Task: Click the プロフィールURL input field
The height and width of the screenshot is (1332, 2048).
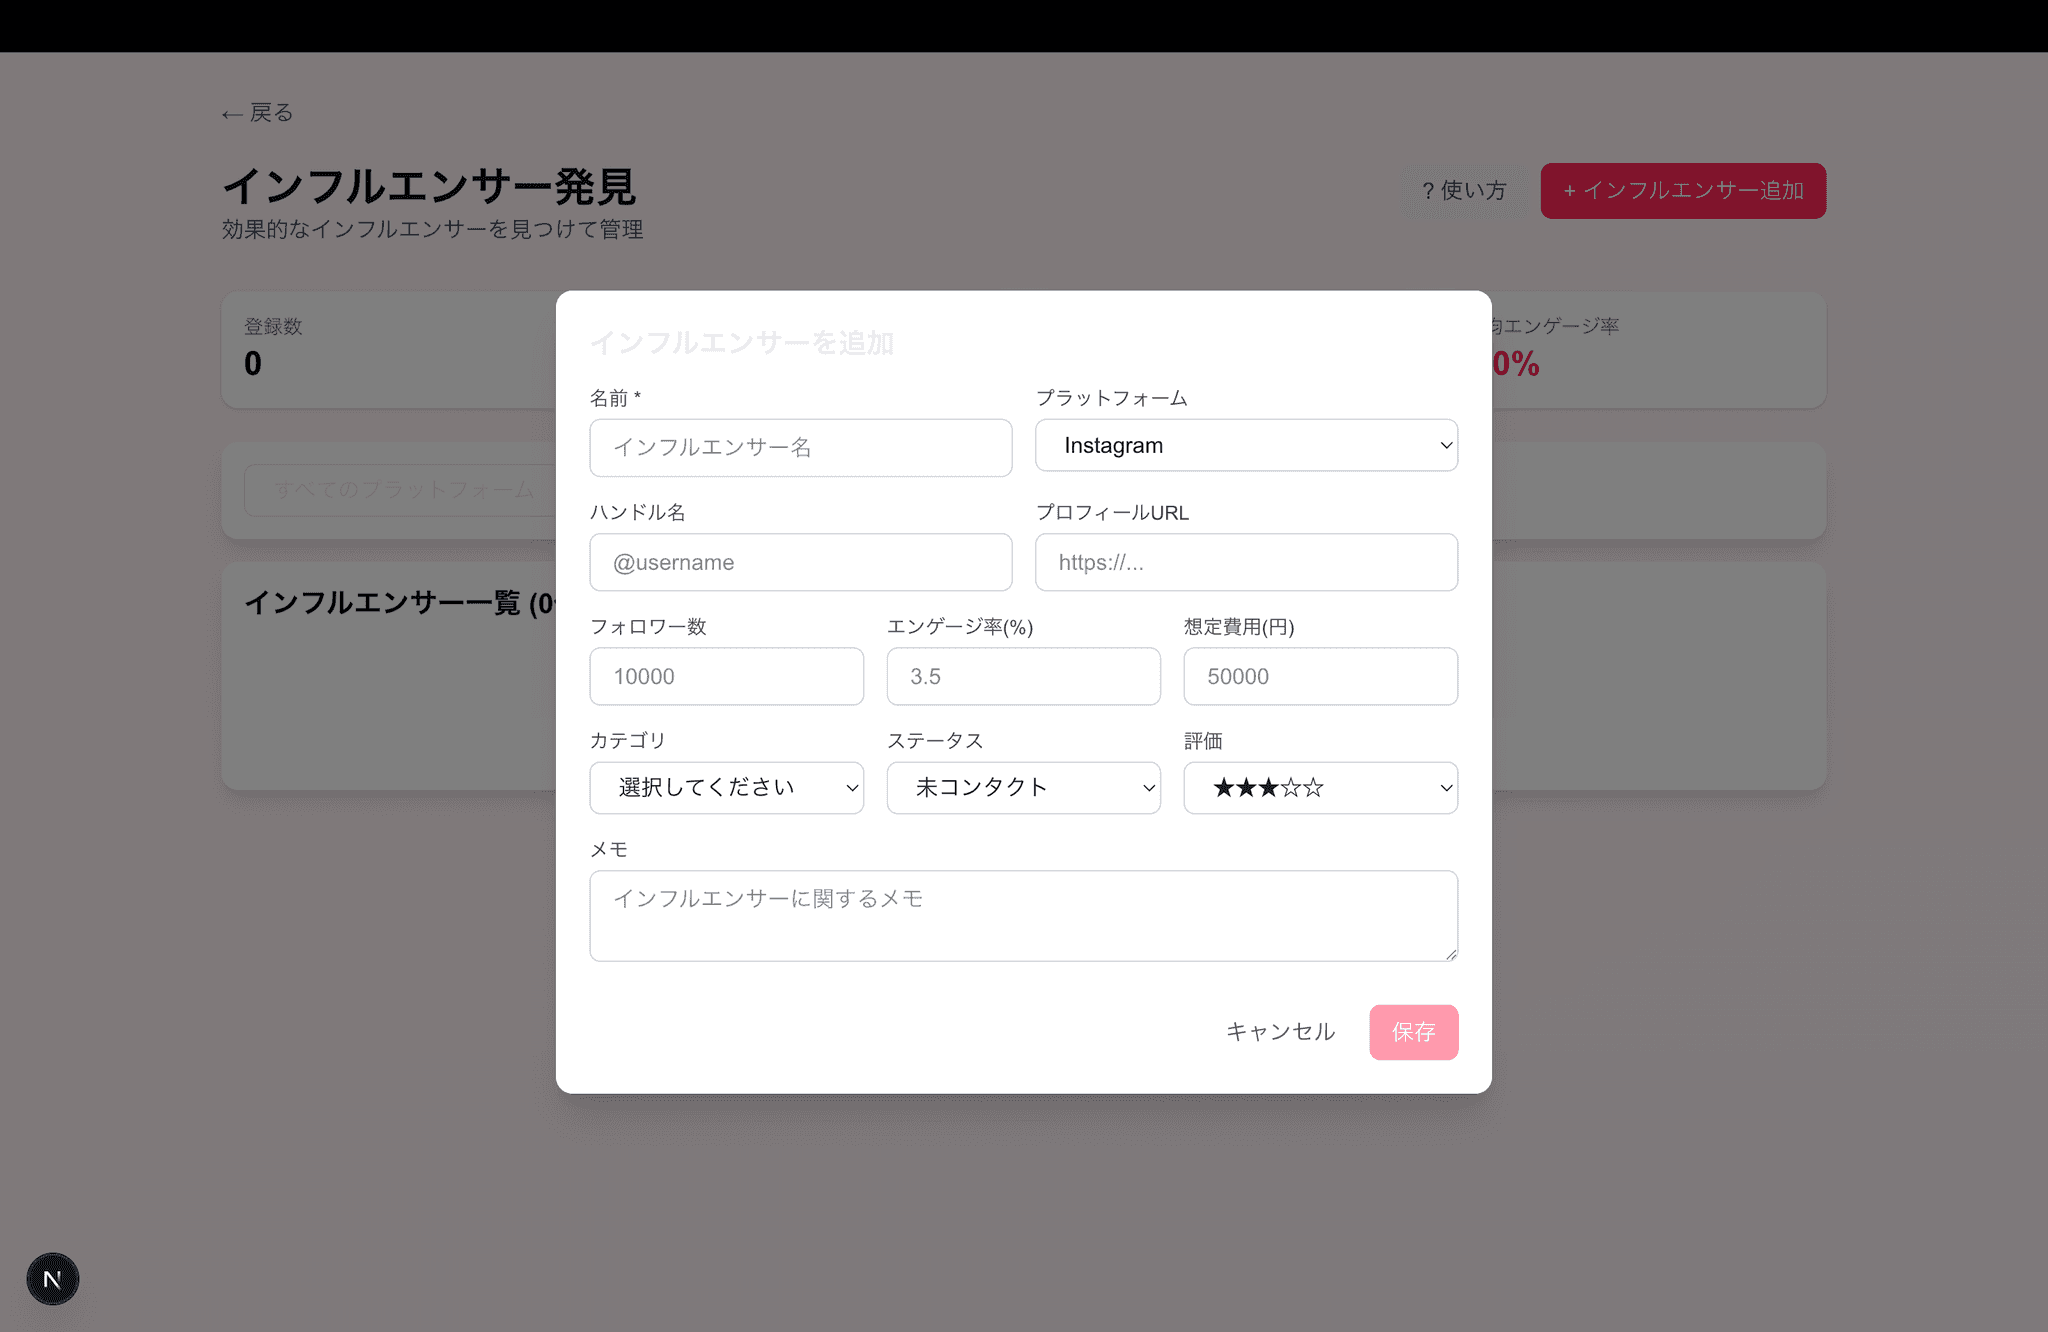Action: [x=1246, y=562]
